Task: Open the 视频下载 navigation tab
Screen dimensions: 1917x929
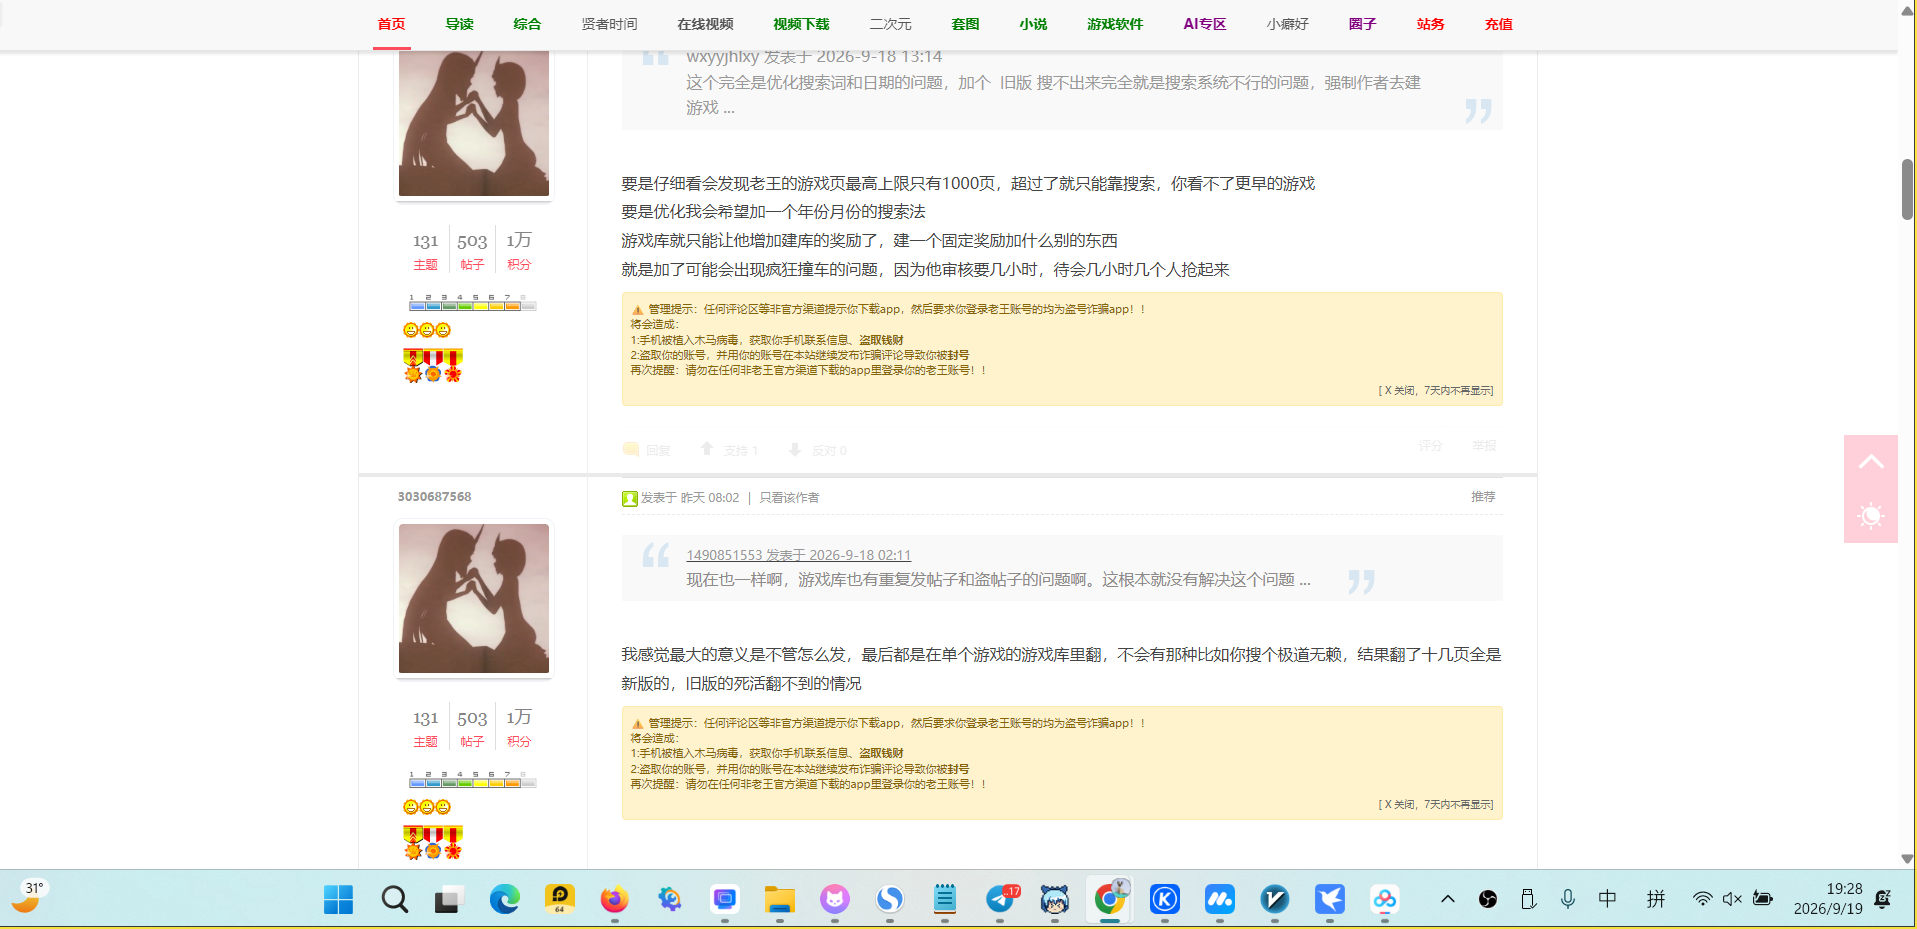Action: tap(801, 24)
